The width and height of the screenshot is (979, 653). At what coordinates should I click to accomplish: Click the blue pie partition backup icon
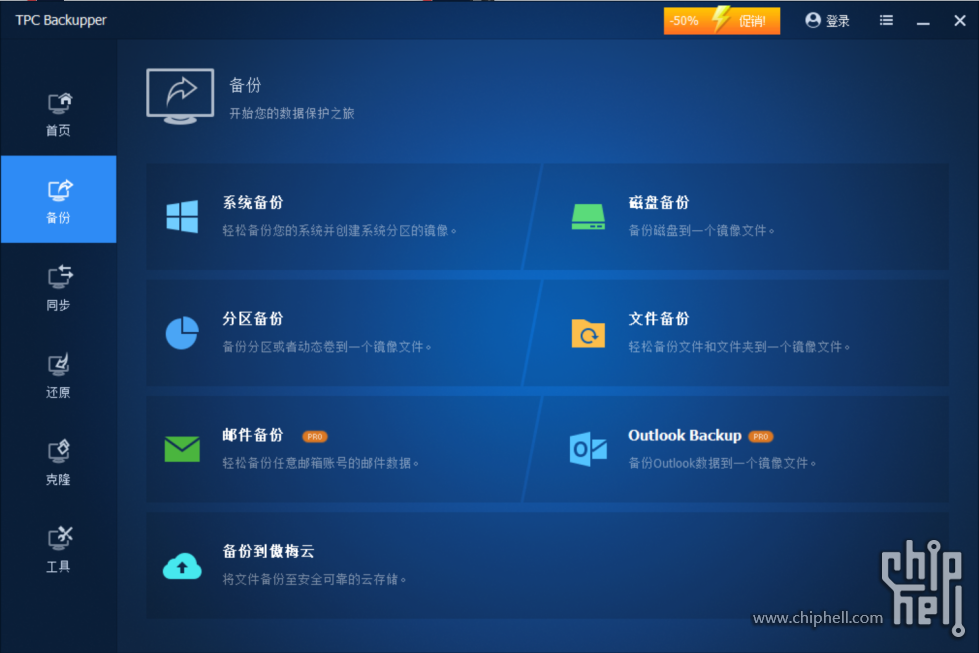(x=182, y=333)
